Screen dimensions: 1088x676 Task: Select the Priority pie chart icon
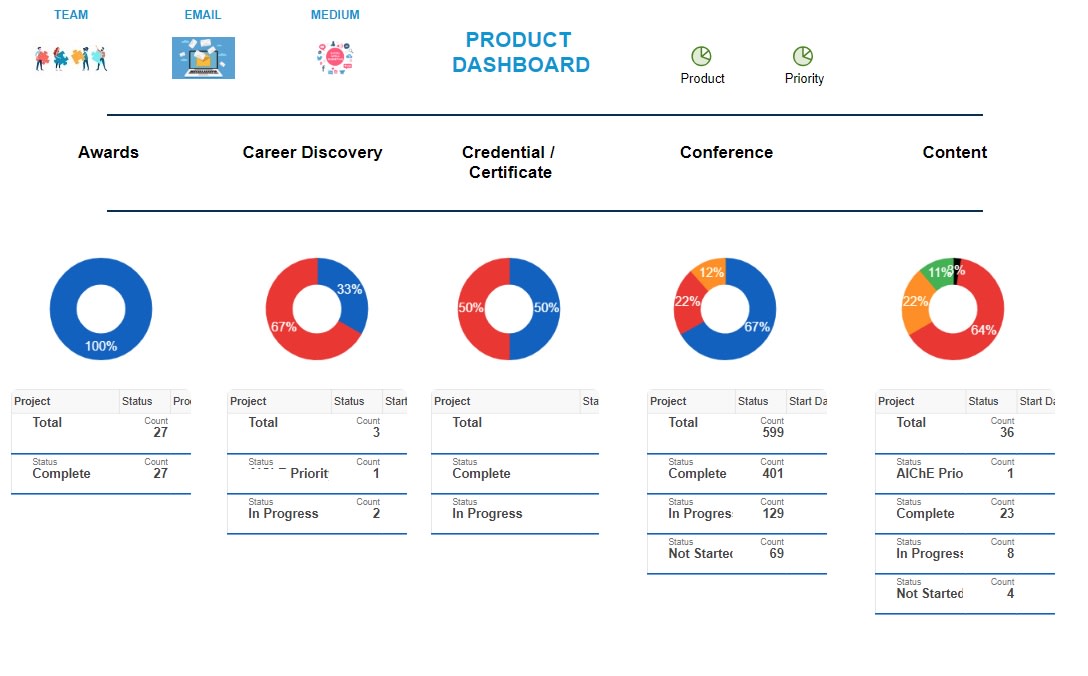tap(803, 55)
